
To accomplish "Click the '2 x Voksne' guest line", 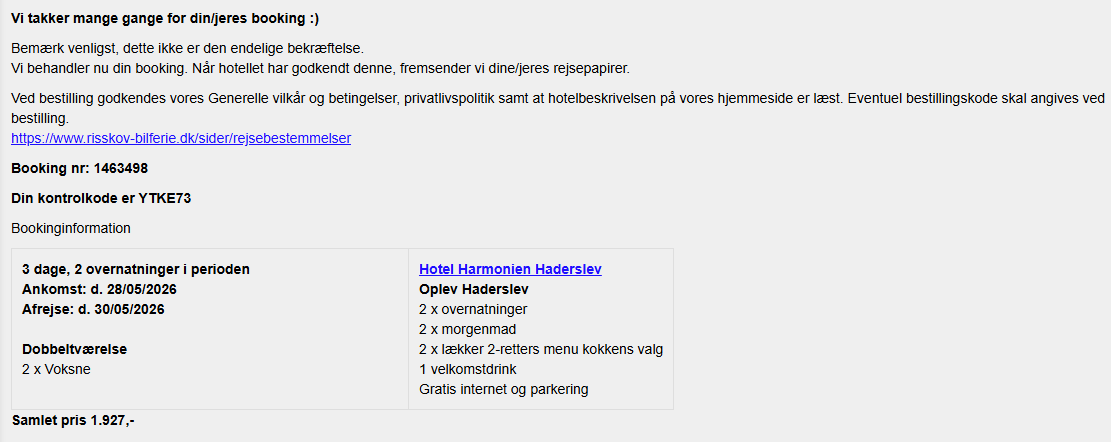I will [x=55, y=369].
